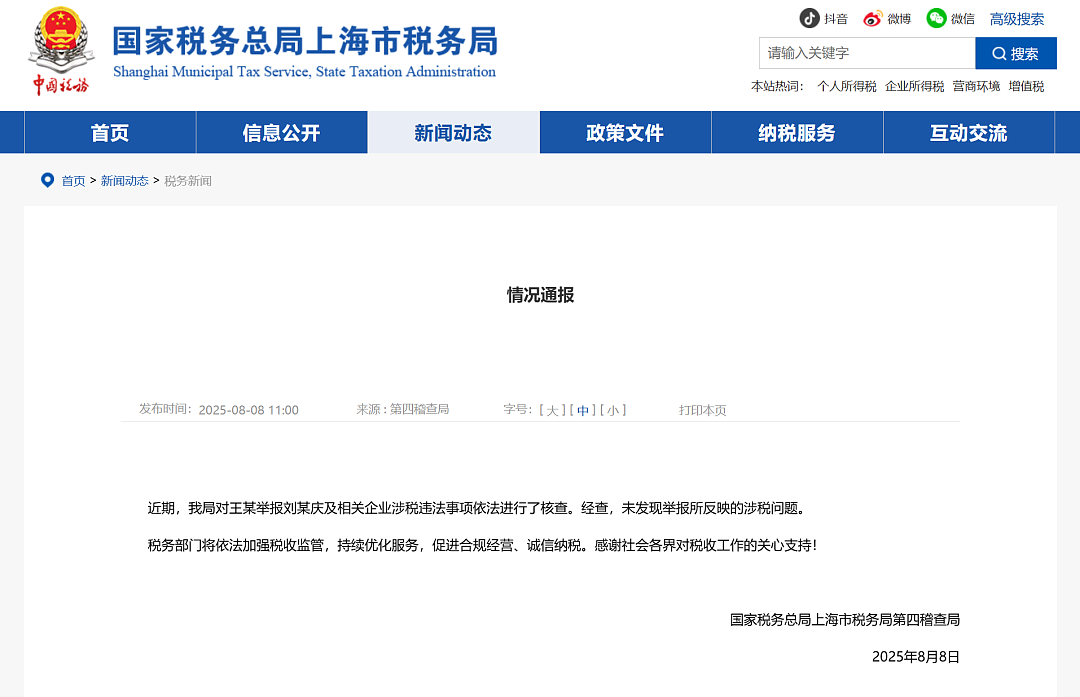The image size is (1080, 697).
Task: Open 高级搜索 advanced search link
Action: point(1017,19)
